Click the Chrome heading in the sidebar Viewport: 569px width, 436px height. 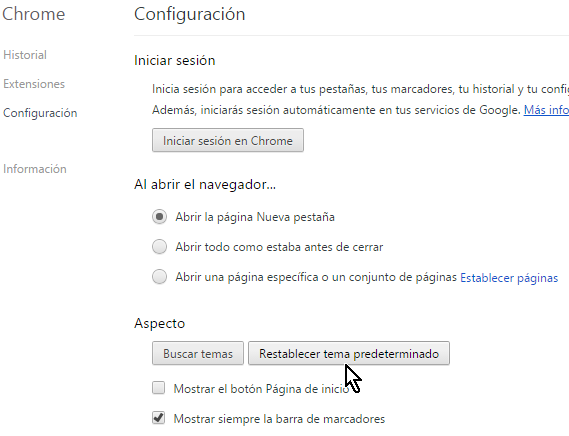point(33,14)
